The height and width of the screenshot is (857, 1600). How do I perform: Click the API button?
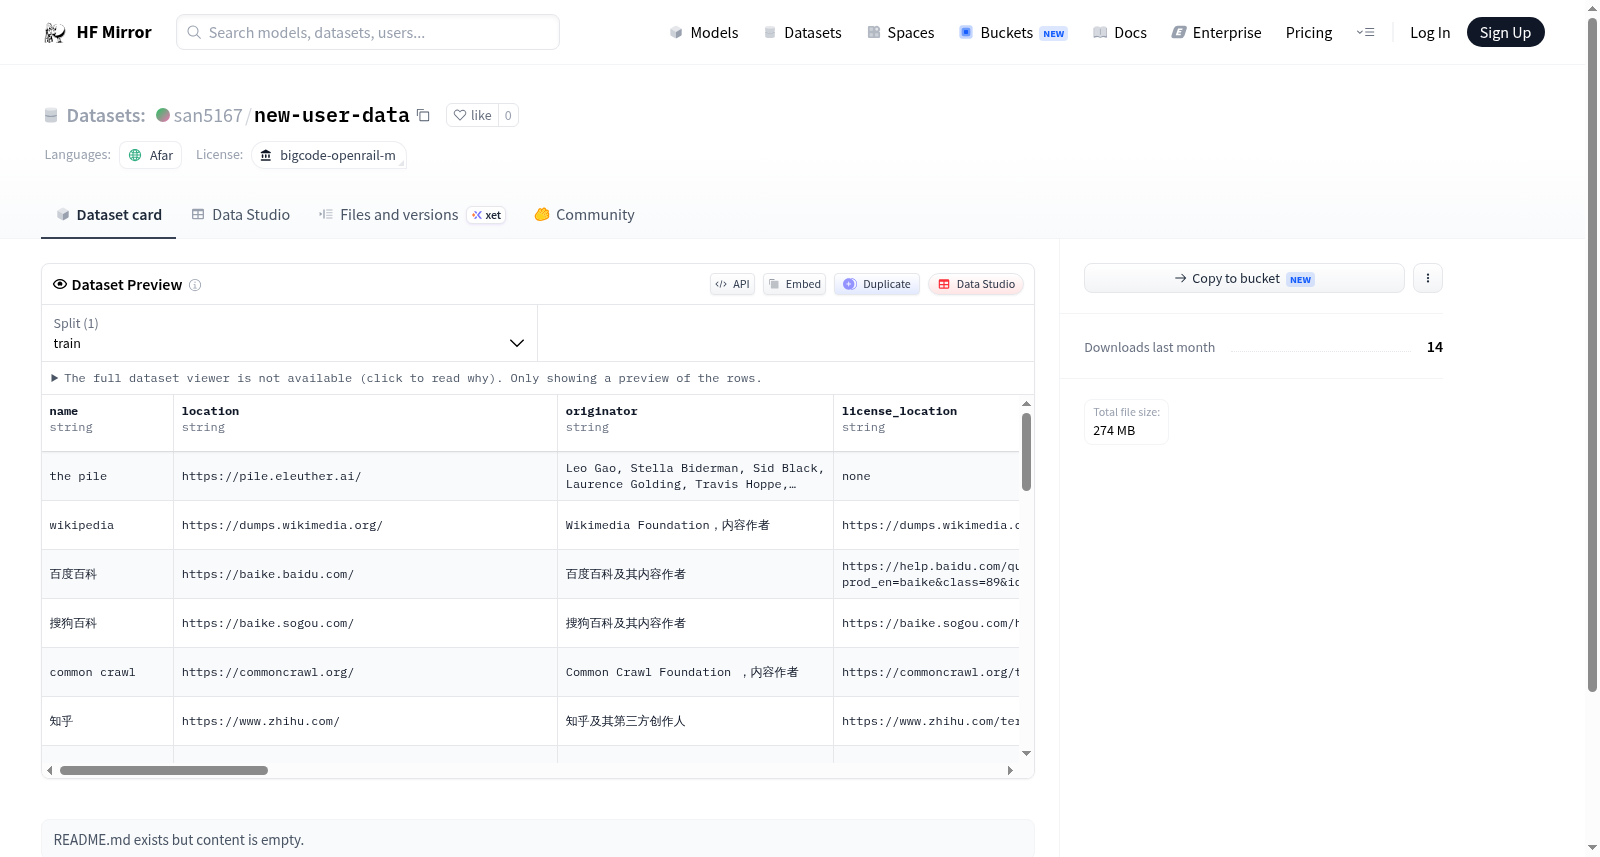(732, 284)
